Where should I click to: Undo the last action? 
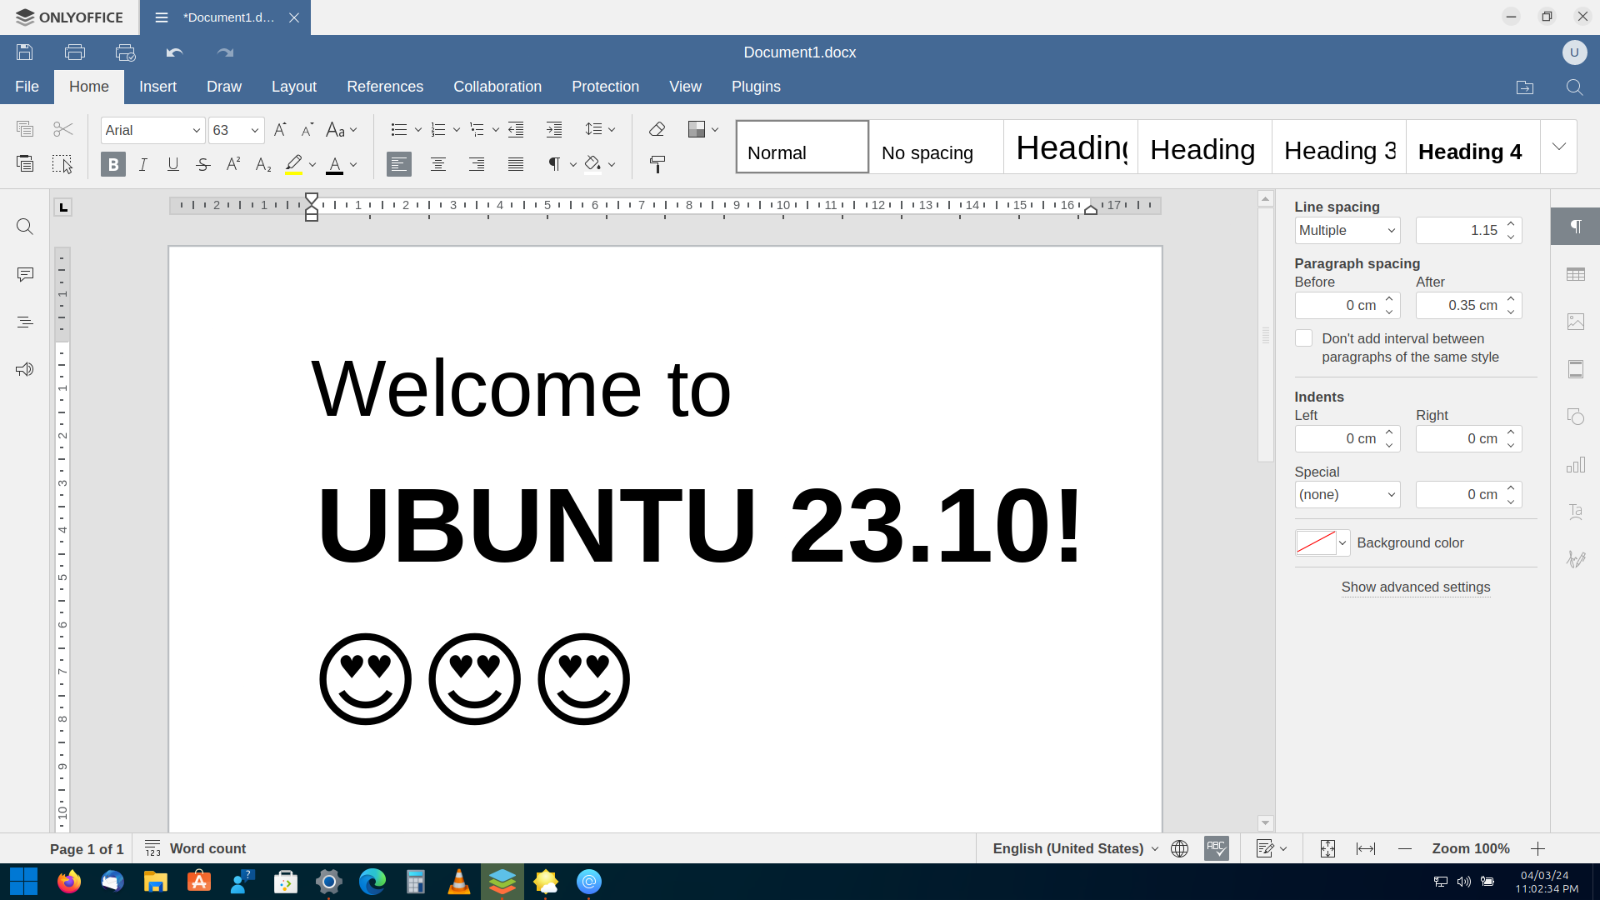point(175,52)
